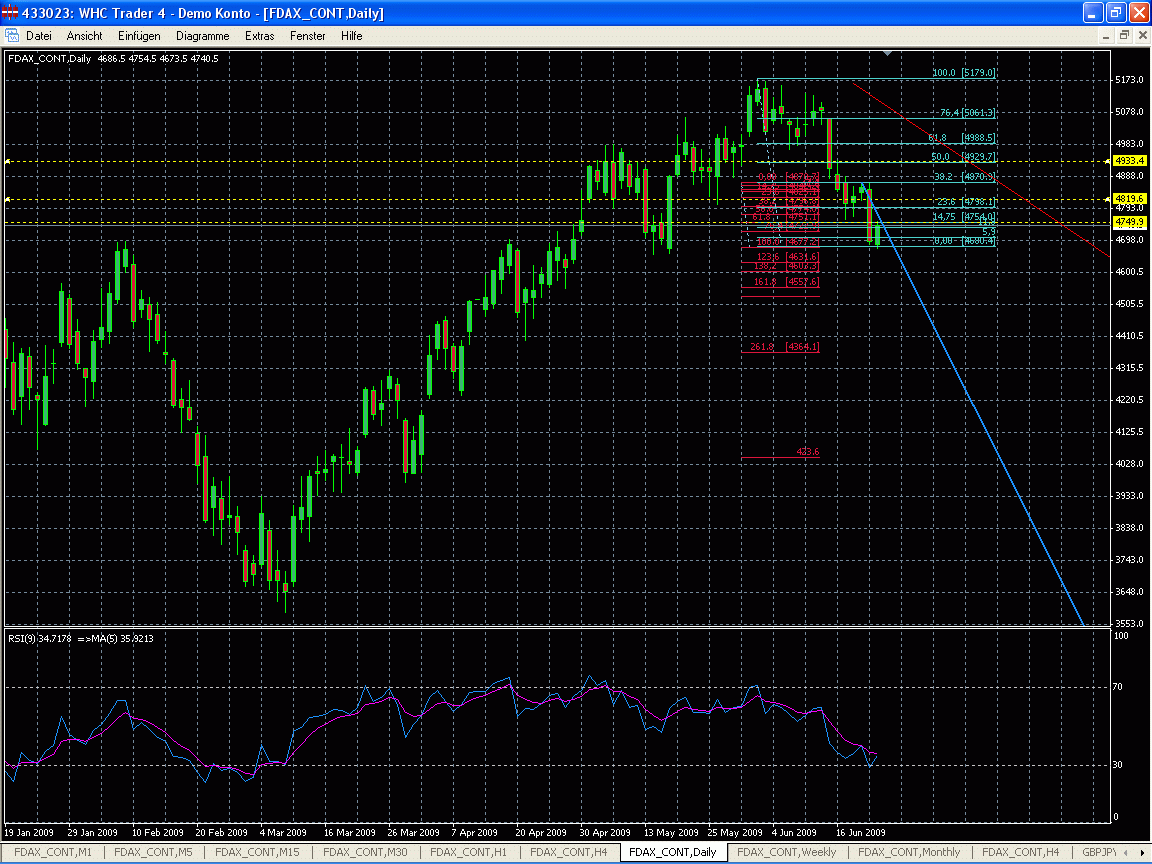This screenshot has width=1152, height=864.
Task: Click the chart shift triangle marker at top
Action: (x=888, y=54)
